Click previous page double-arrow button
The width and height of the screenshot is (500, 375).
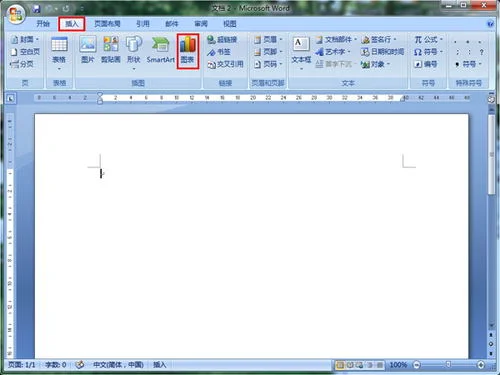pos(491,335)
